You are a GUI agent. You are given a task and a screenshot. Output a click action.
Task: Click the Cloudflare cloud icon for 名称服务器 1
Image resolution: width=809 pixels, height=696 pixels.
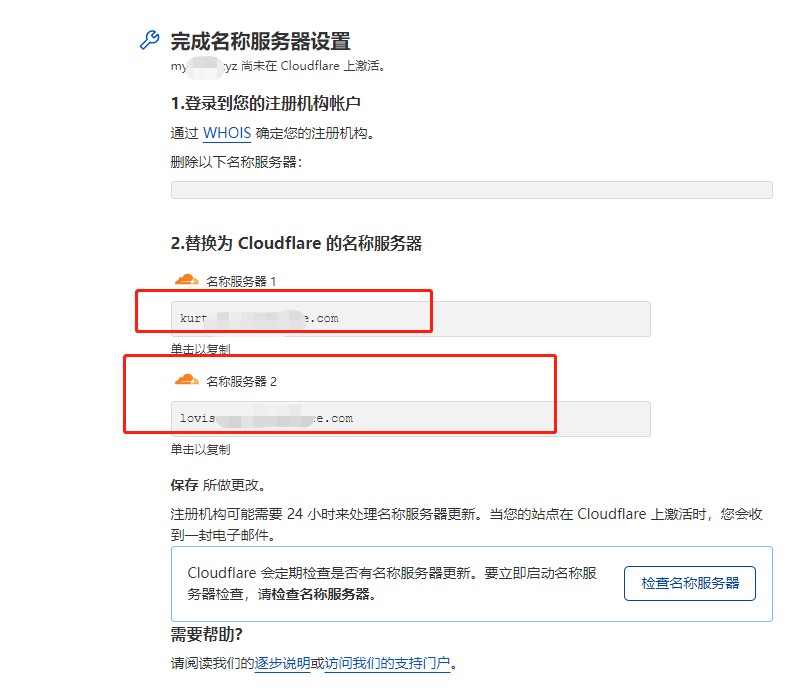[186, 280]
